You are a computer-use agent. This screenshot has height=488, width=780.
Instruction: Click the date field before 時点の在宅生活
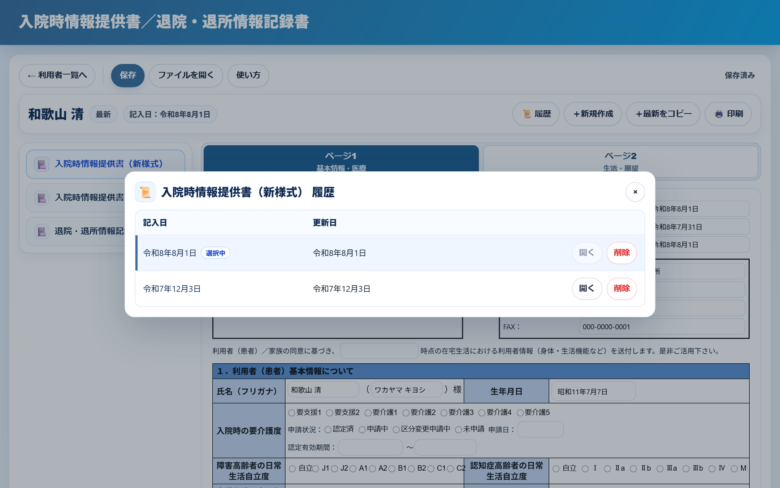pos(379,351)
